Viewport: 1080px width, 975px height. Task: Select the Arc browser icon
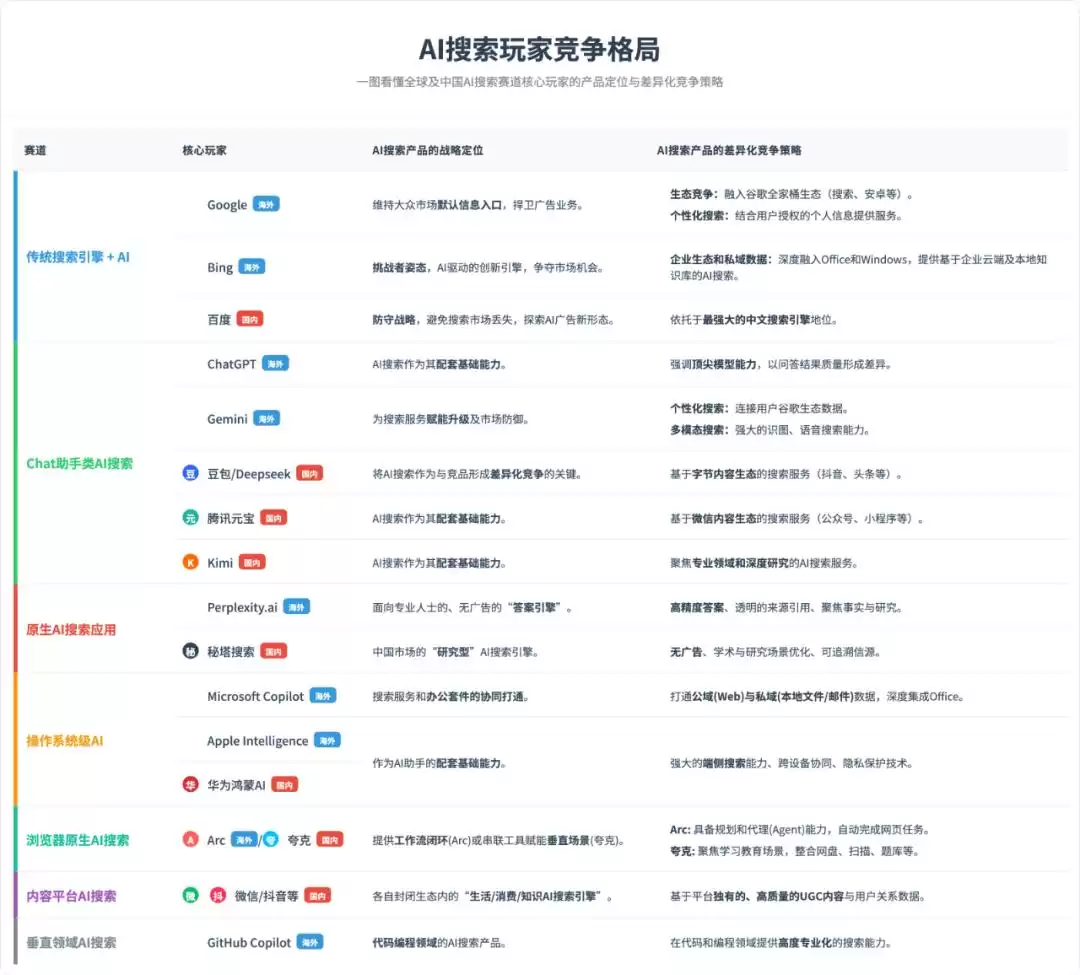pyautogui.click(x=190, y=840)
